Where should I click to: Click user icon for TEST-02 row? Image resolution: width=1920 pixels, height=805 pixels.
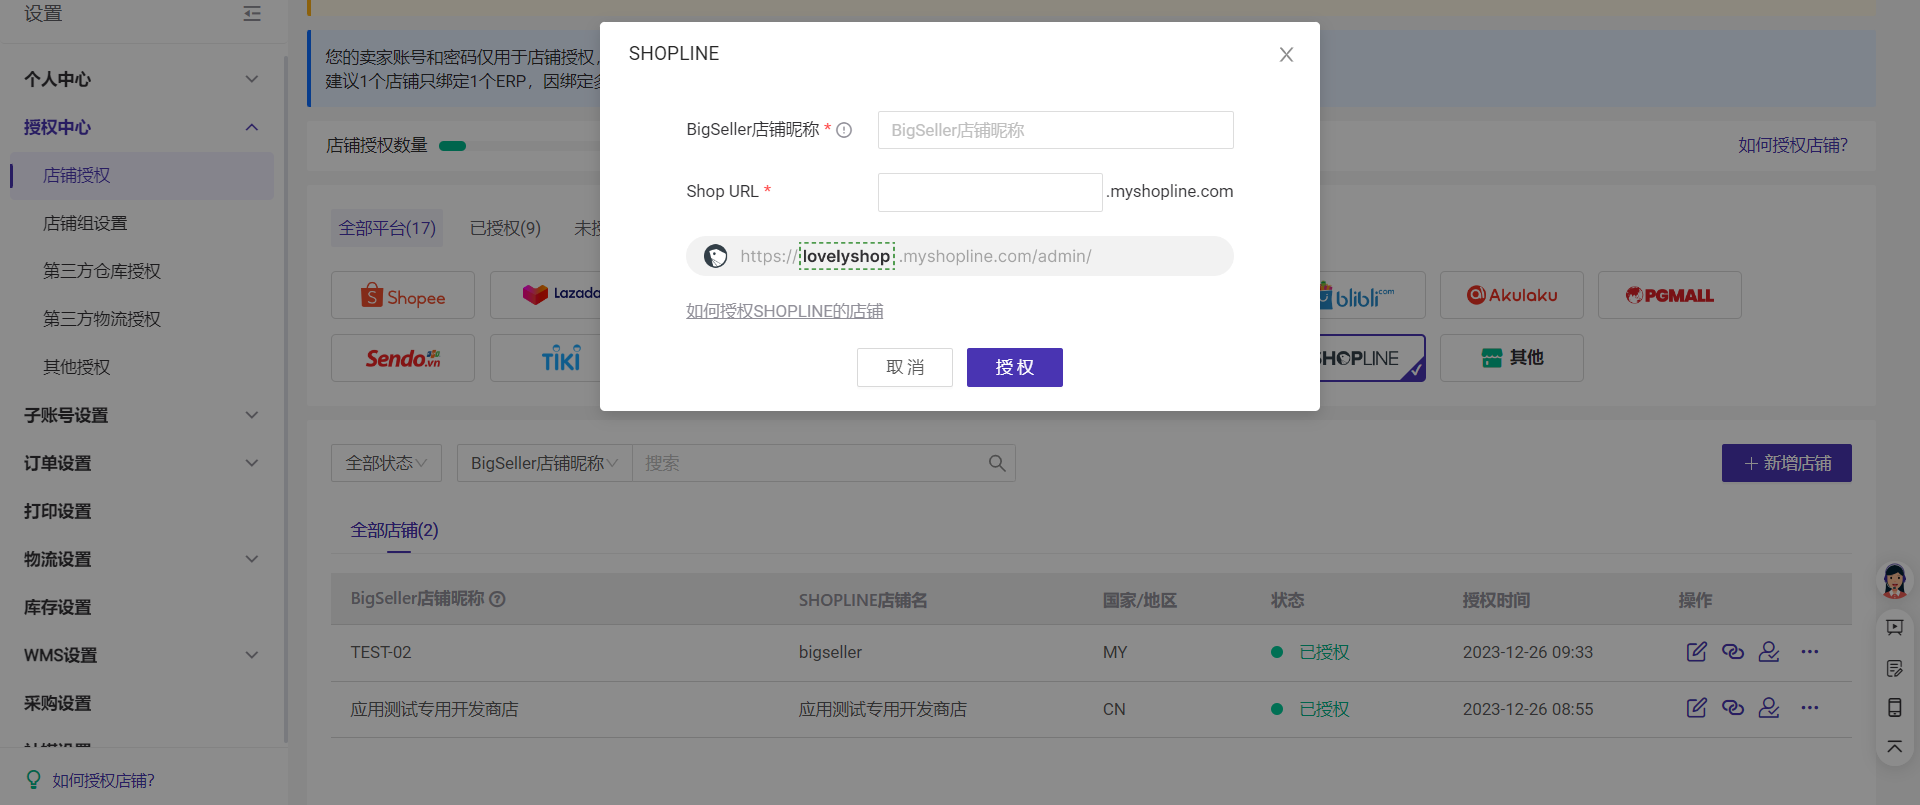[1769, 652]
